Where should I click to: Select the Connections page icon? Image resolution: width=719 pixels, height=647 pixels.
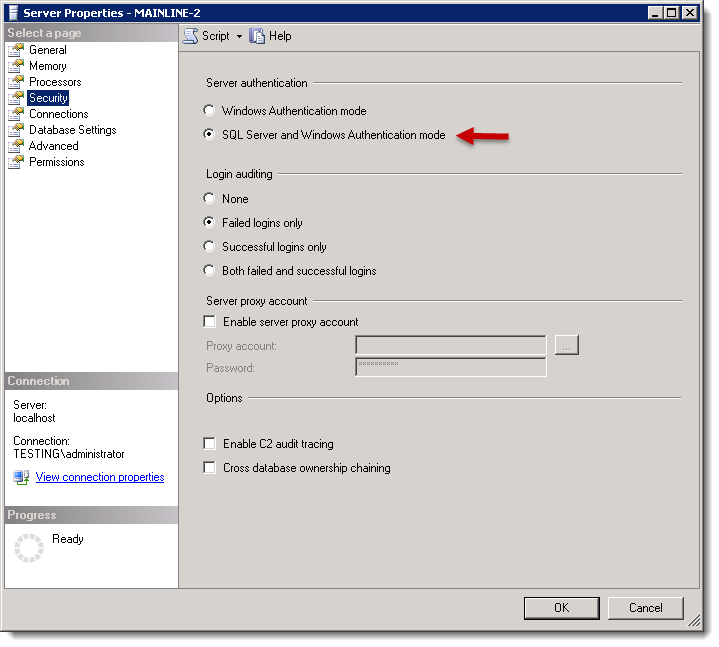pyautogui.click(x=16, y=114)
